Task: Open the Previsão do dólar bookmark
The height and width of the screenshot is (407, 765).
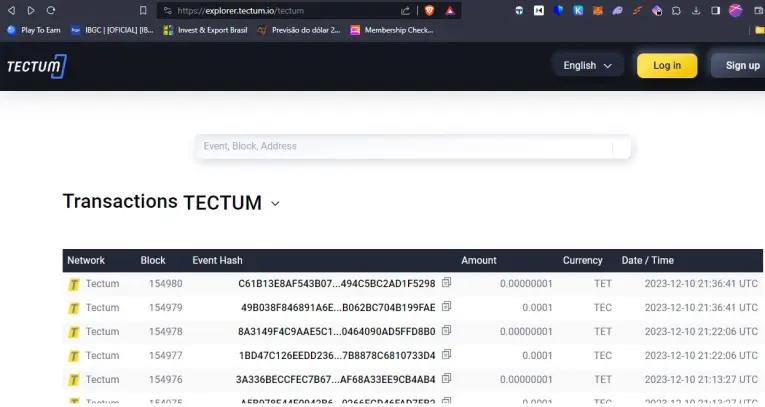Action: pos(299,30)
